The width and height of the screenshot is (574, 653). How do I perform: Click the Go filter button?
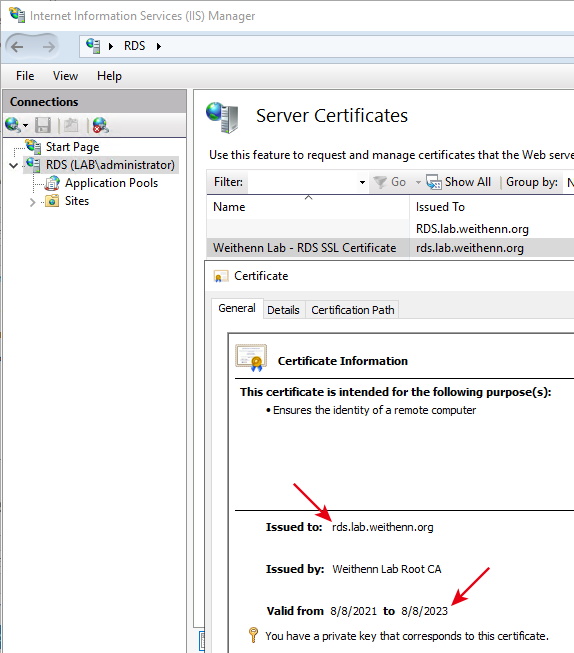pos(390,182)
